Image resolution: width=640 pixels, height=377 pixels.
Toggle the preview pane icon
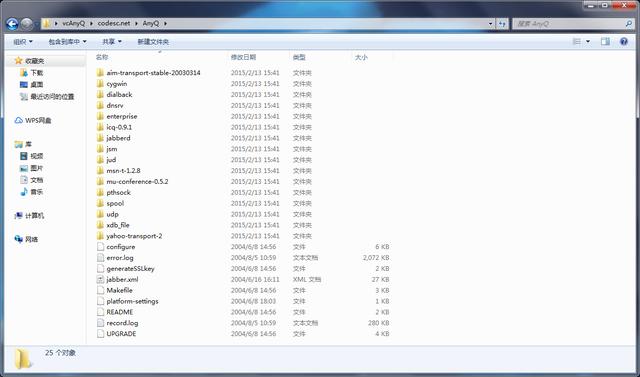[x=605, y=41]
